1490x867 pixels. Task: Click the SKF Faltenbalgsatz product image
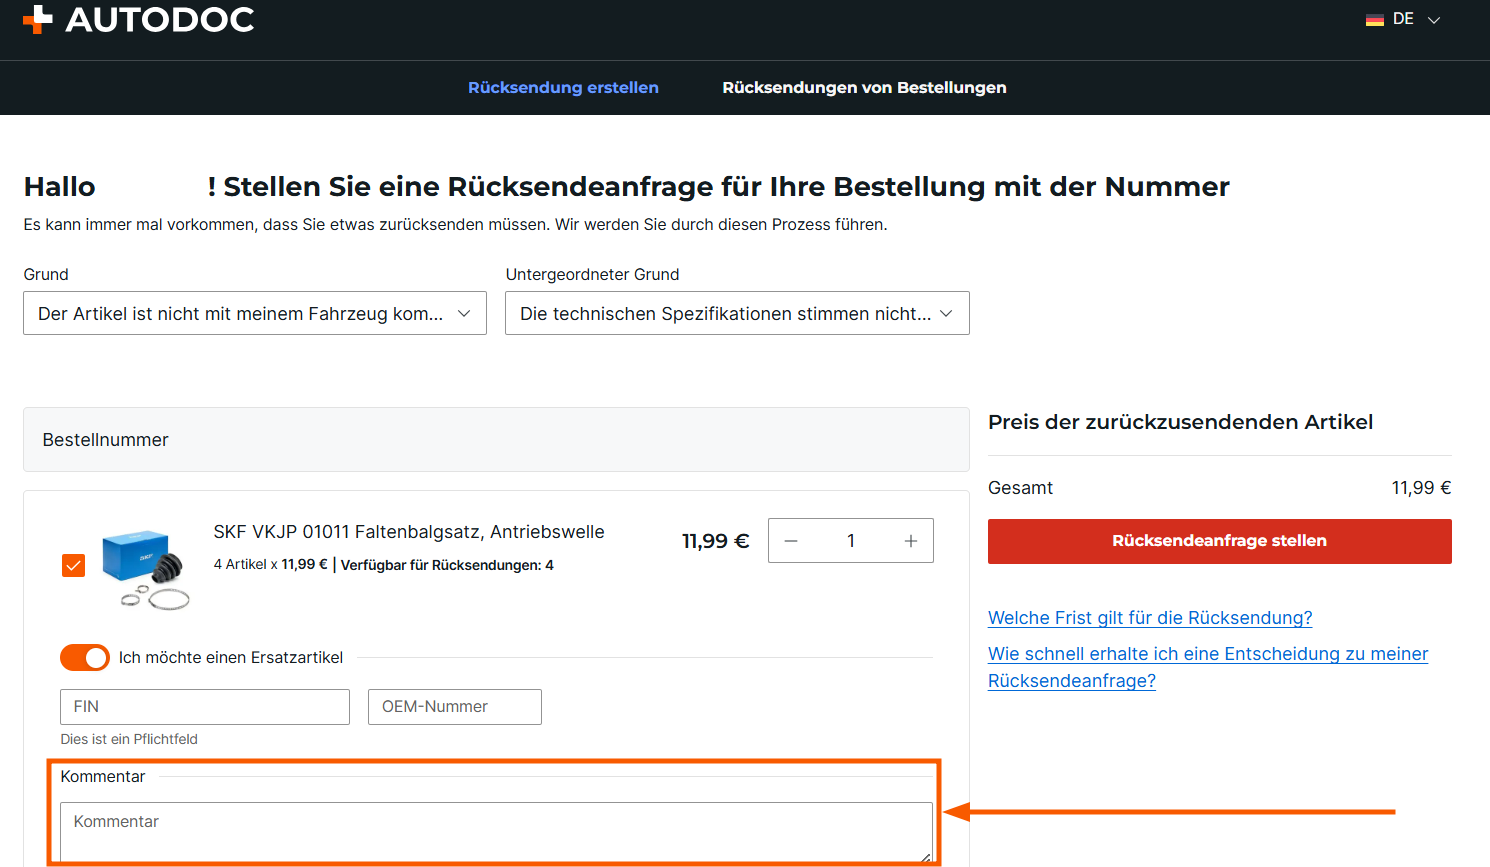click(x=147, y=568)
